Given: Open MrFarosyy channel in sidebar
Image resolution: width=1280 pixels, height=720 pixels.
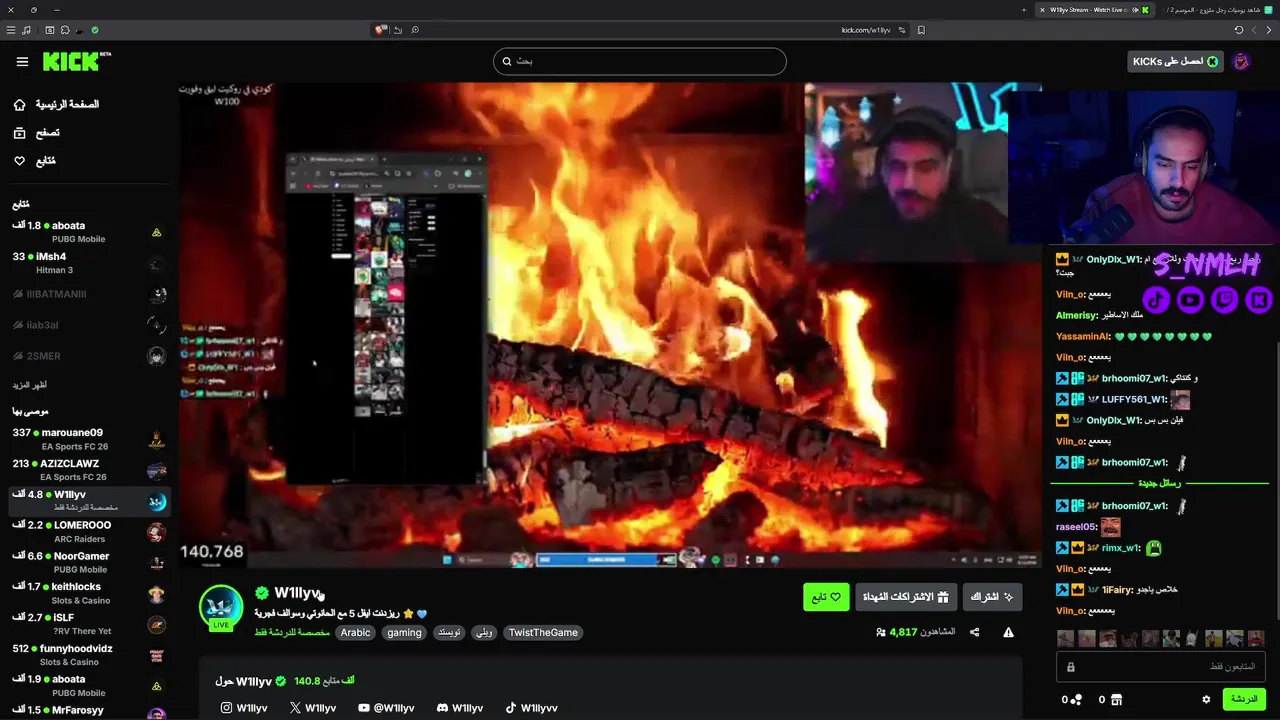Looking at the screenshot, I should click(88, 710).
